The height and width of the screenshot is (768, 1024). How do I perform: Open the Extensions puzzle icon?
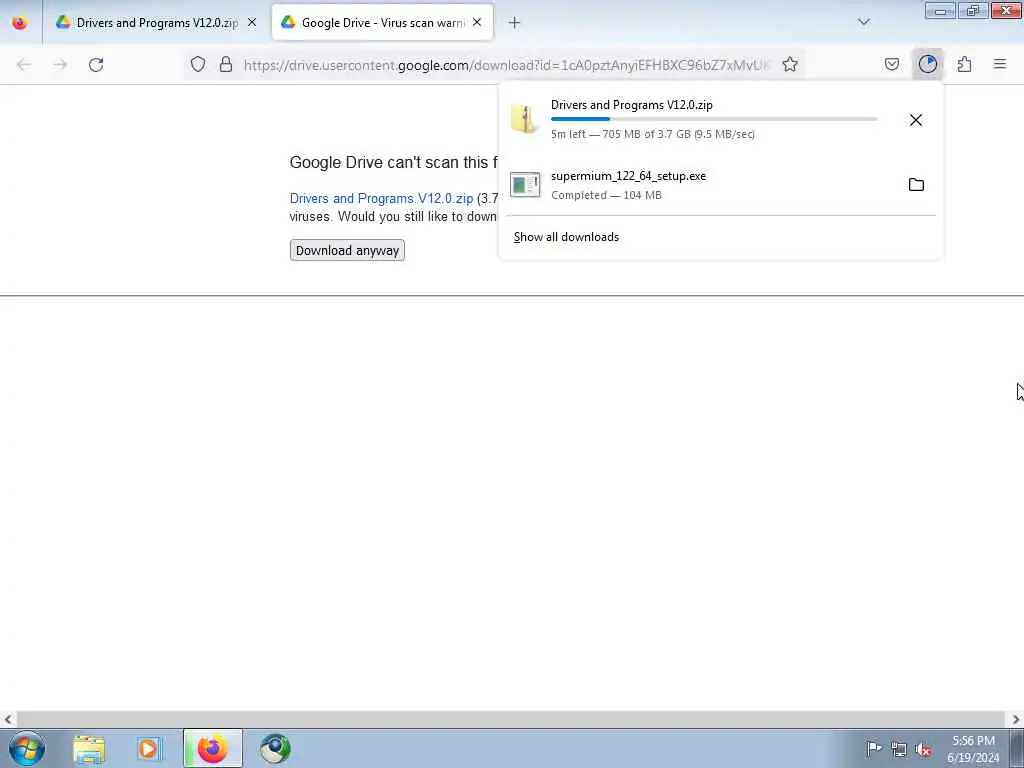tap(965, 64)
